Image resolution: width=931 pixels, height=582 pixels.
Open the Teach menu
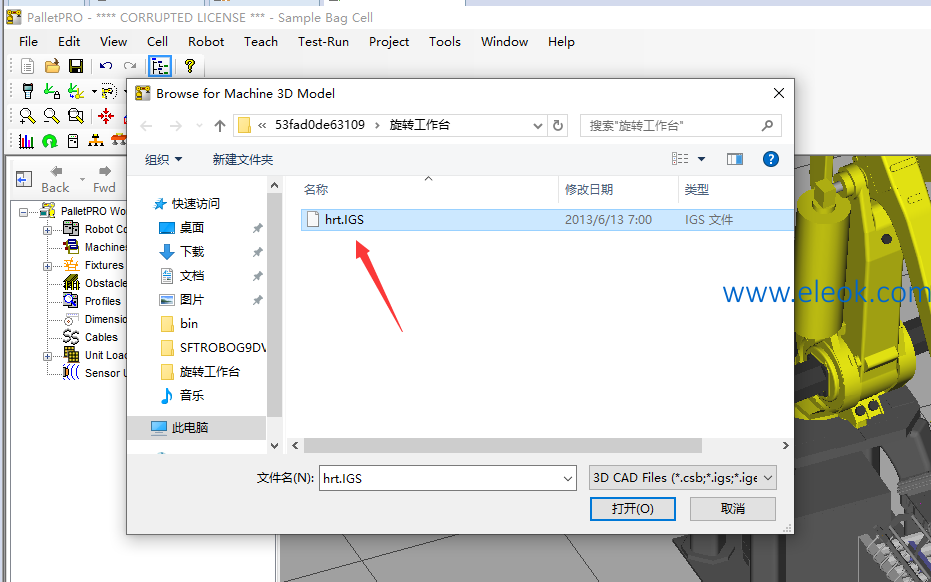coord(261,42)
